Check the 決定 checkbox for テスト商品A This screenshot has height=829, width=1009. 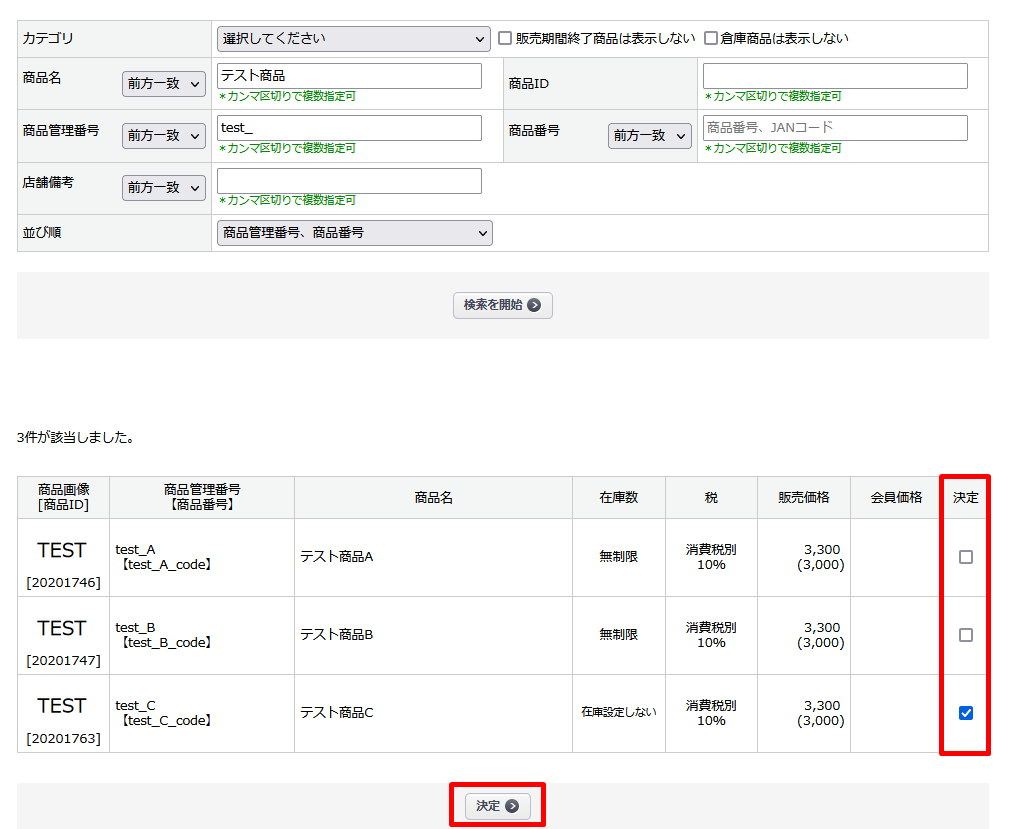click(x=965, y=557)
